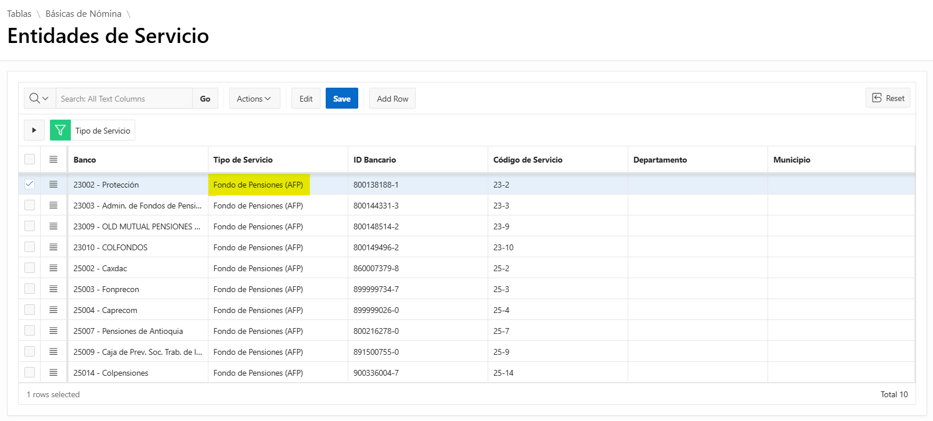Viewport: 933px width, 421px height.
Task: Select the 25002 - Caxdac row checkbox
Action: pyautogui.click(x=29, y=268)
